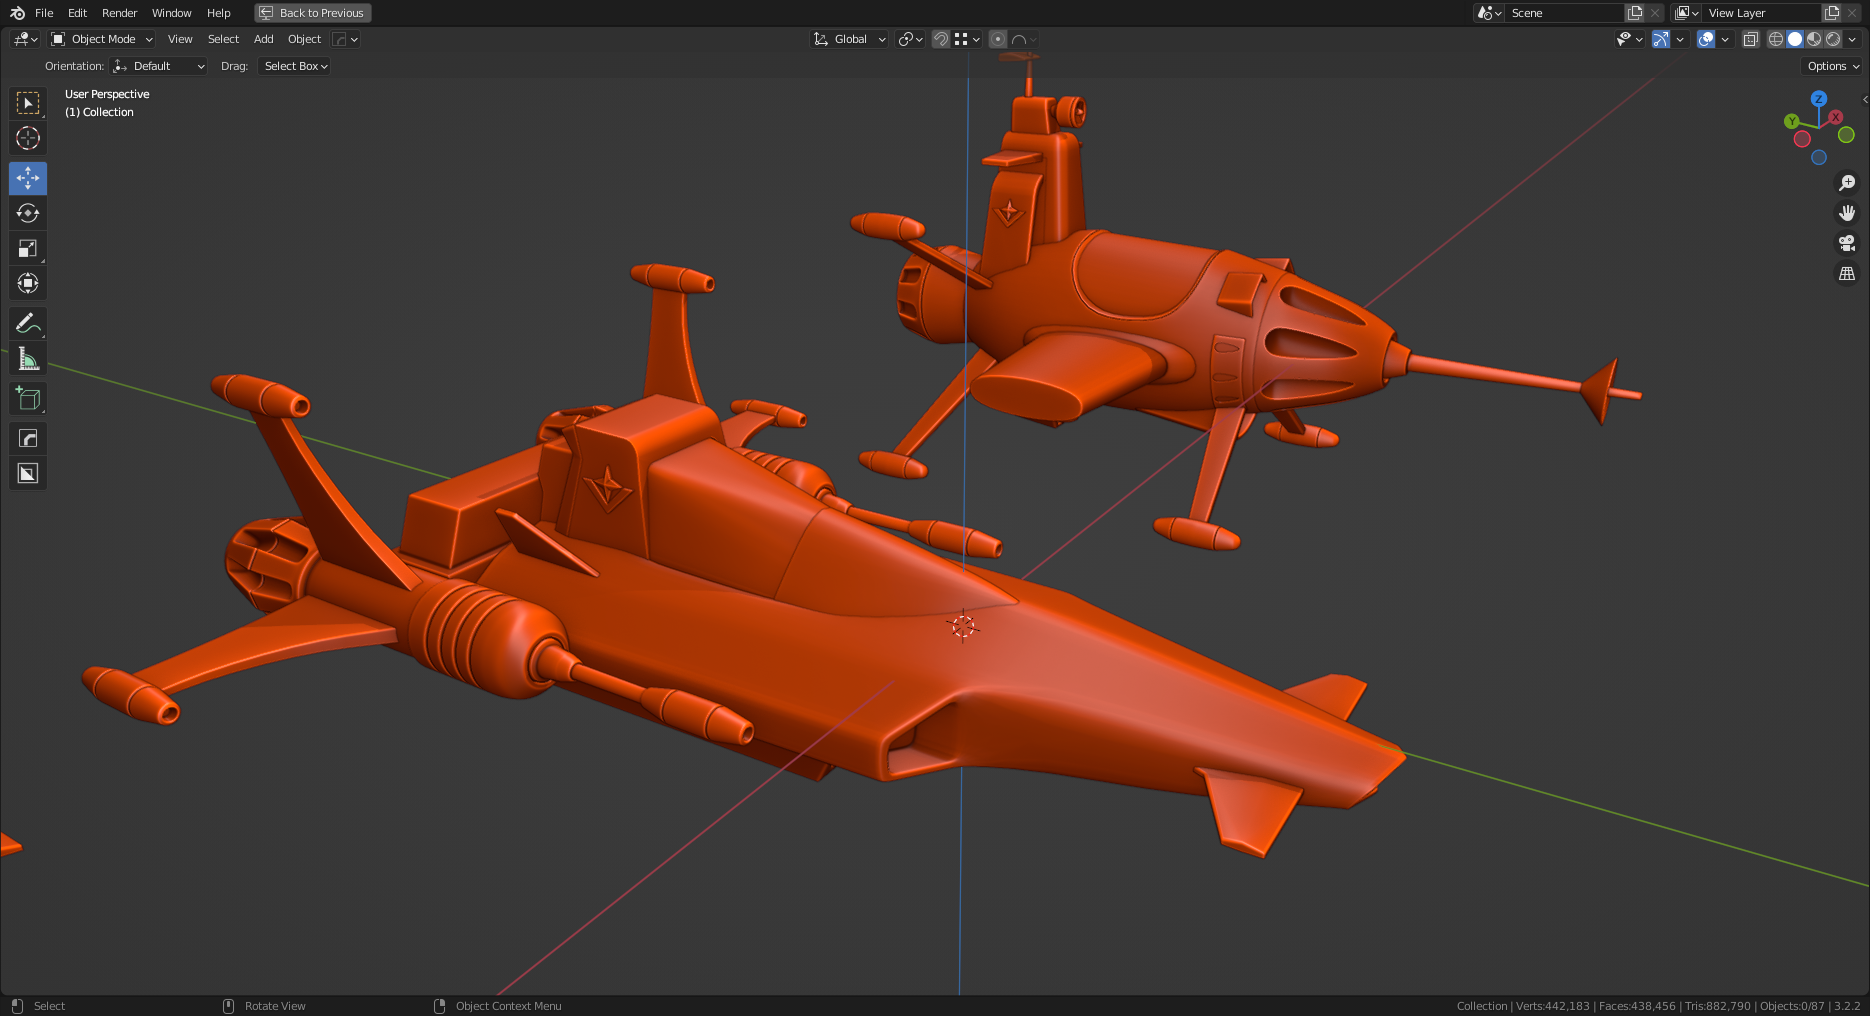Screen dimensions: 1870x1016
Task: Open the overlays options dropdown arrow
Action: [x=1725, y=39]
